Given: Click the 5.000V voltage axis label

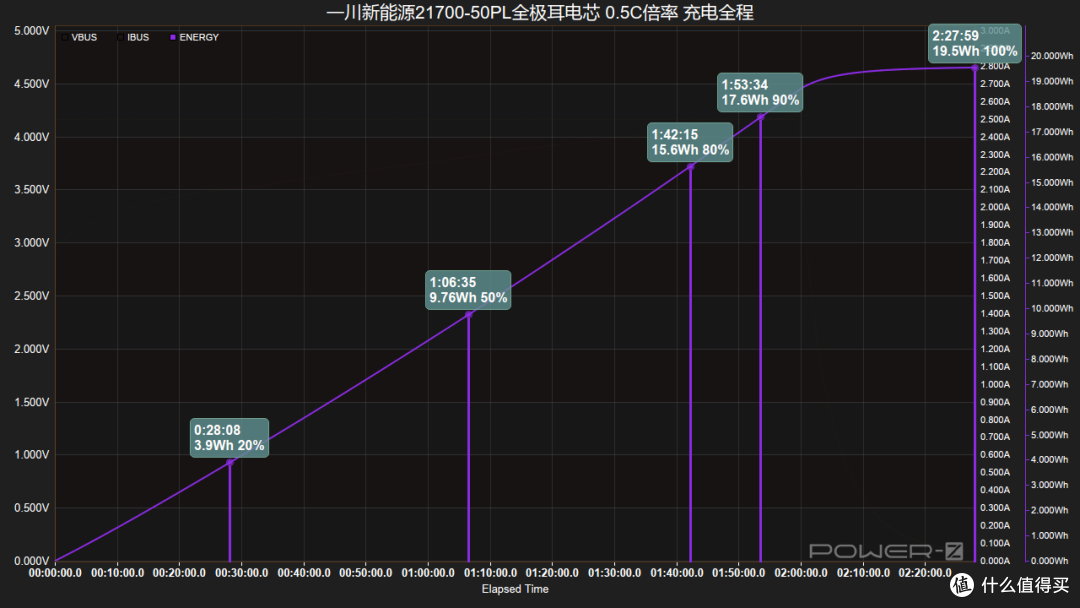Looking at the screenshot, I should (32, 31).
